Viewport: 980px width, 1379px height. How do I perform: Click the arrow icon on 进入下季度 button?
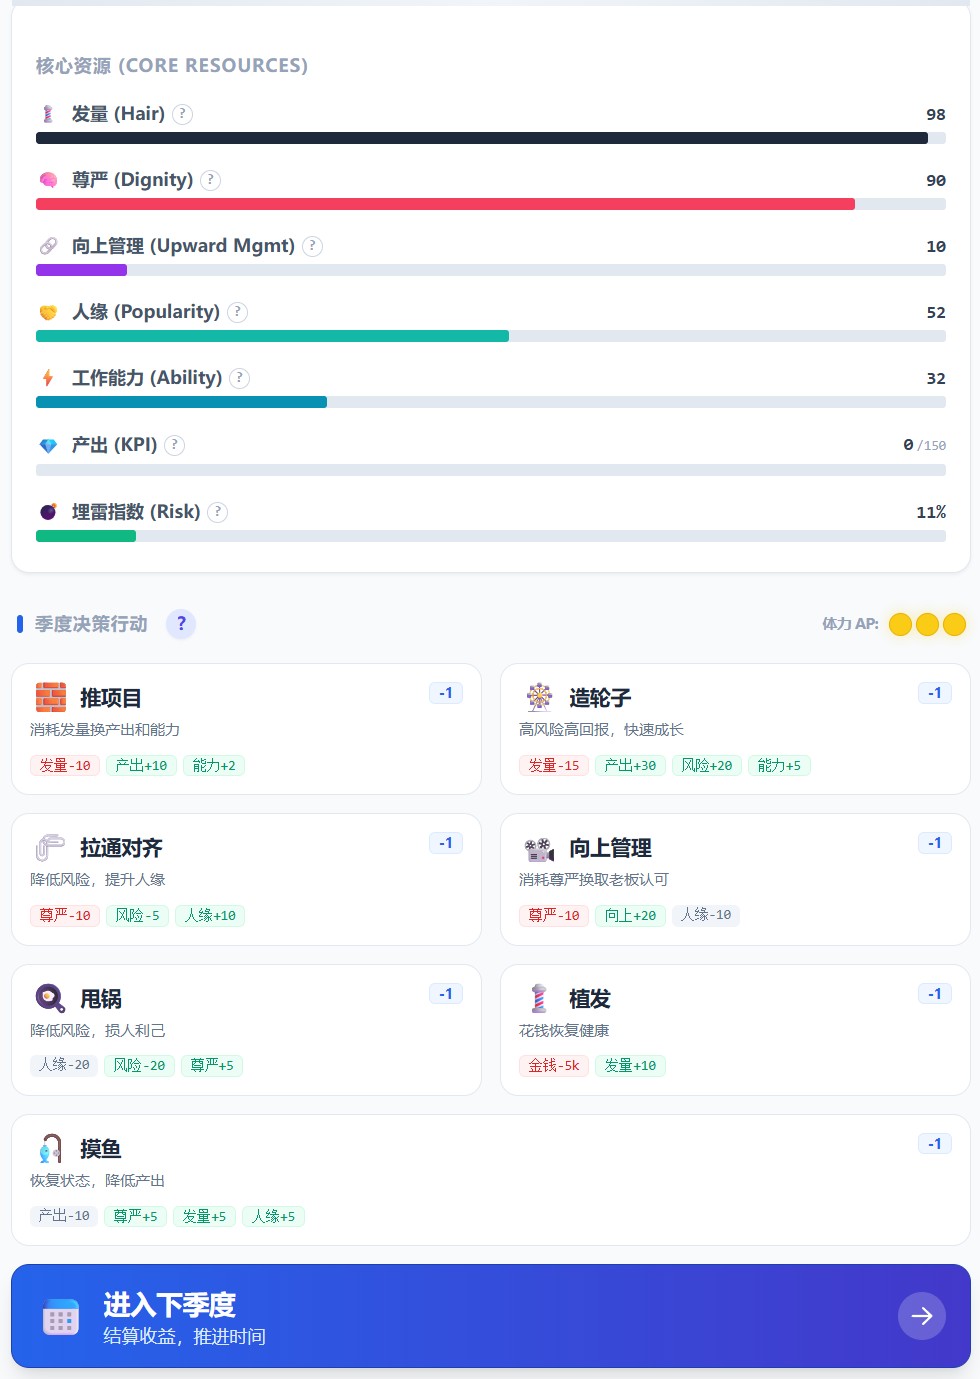pyautogui.click(x=921, y=1316)
